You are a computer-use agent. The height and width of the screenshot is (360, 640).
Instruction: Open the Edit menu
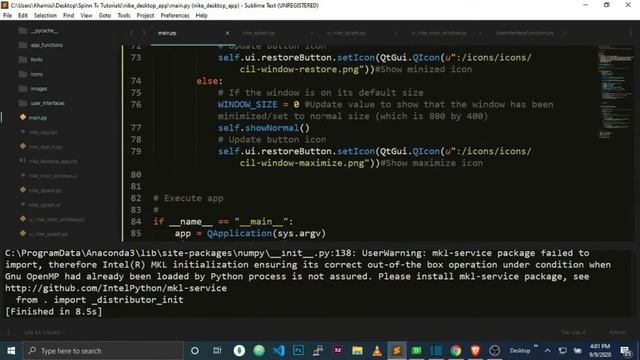[x=23, y=16]
